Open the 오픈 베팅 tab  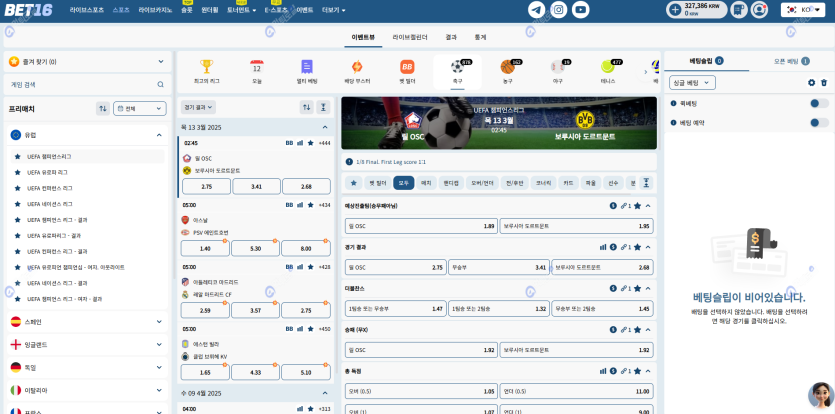coord(791,61)
